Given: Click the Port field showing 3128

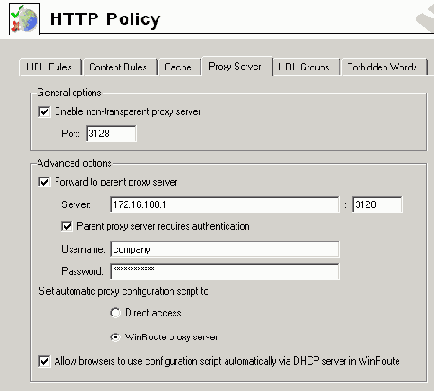Looking at the screenshot, I should click(x=111, y=133).
